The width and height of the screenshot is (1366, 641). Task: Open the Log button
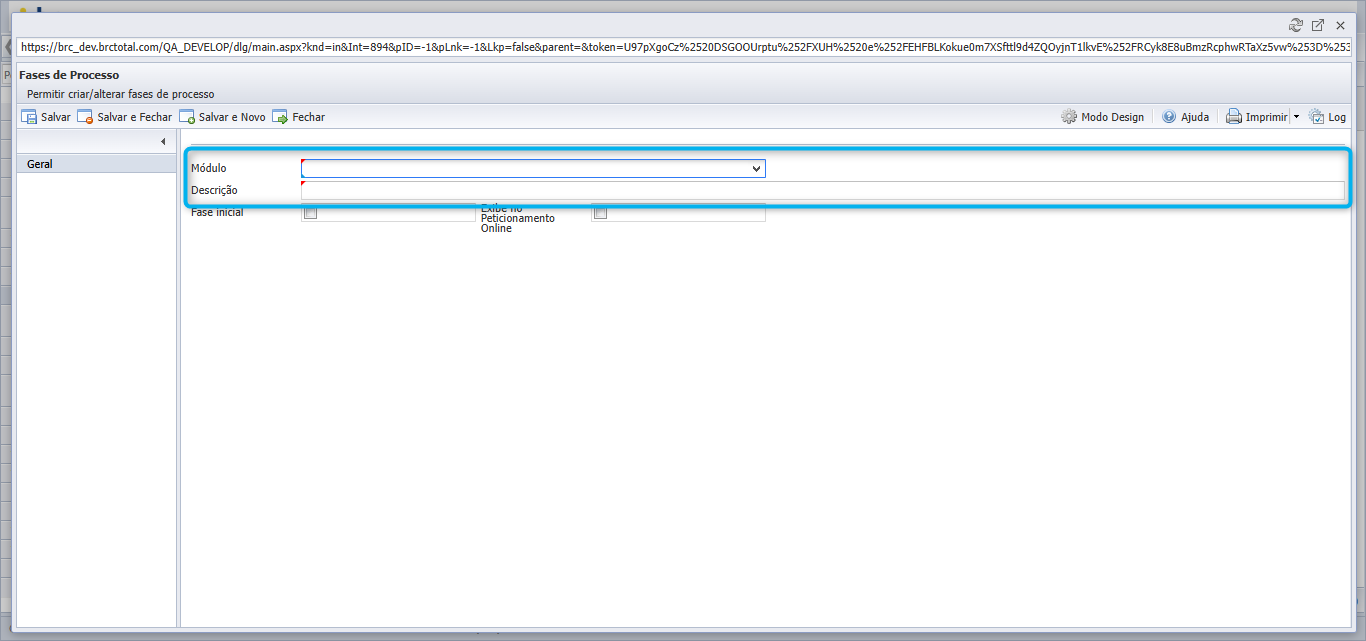point(1327,117)
